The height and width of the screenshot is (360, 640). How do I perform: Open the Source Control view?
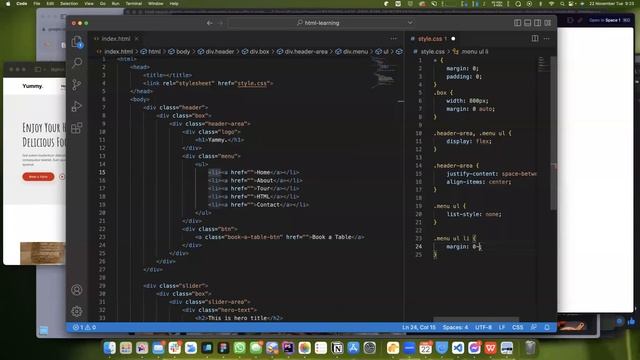[x=77, y=84]
